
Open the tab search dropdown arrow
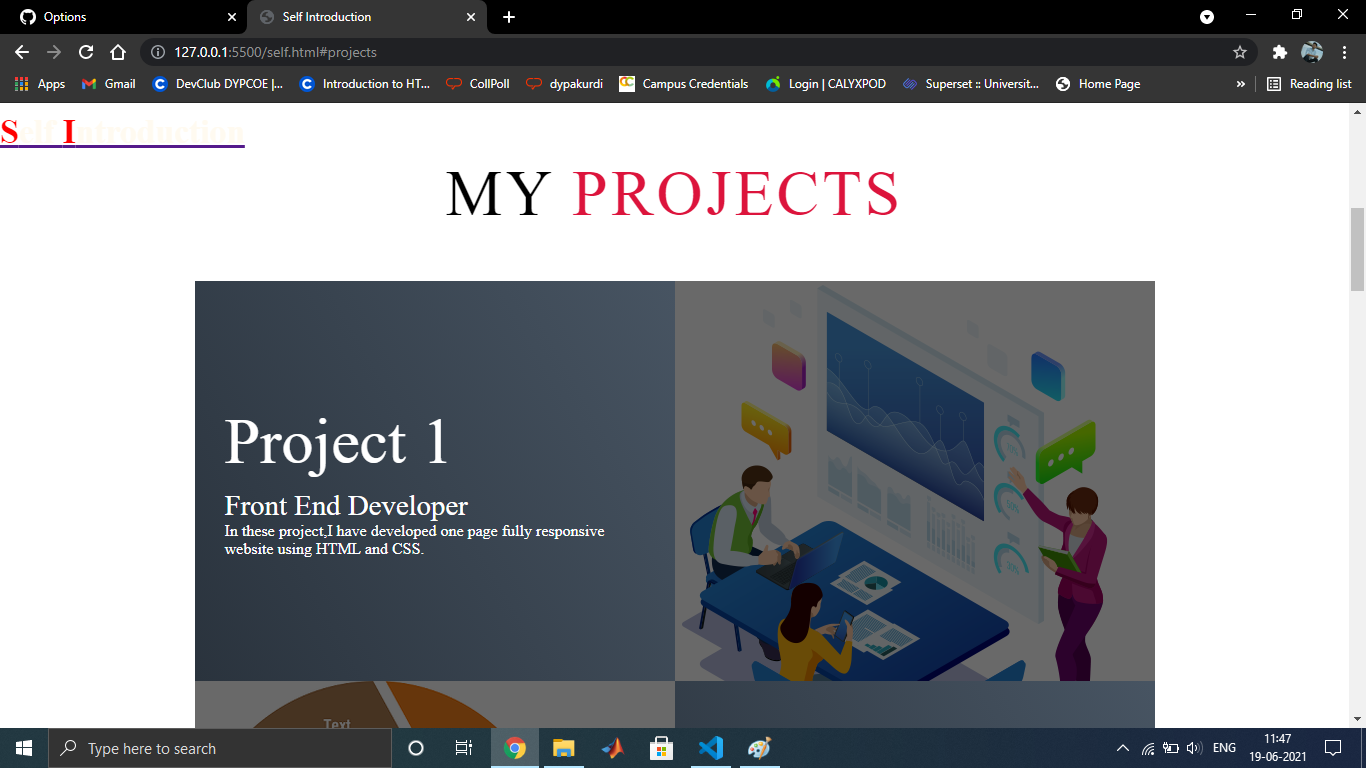click(1207, 17)
